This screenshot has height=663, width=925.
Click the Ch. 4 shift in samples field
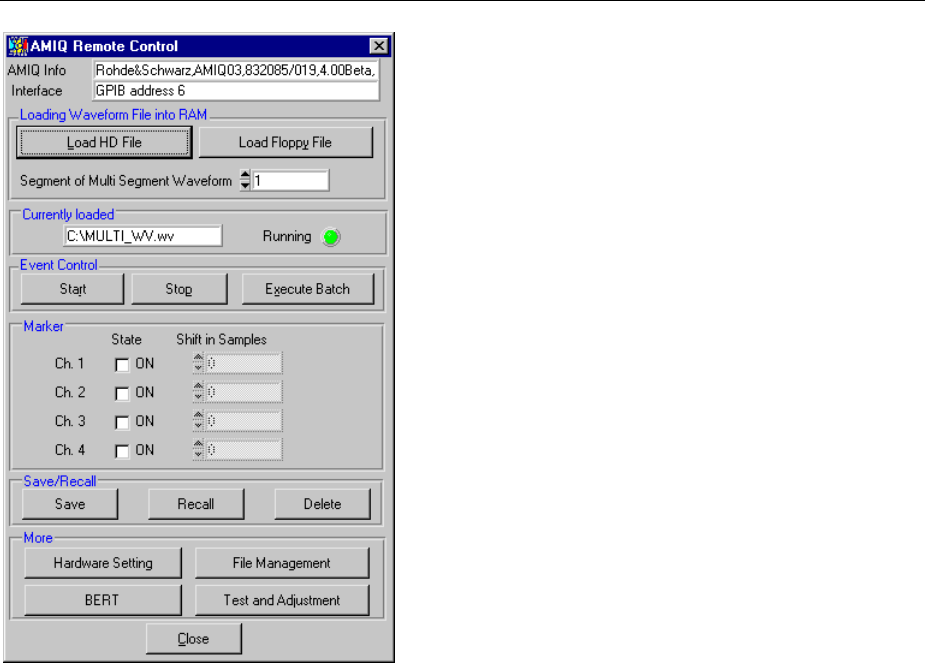pyautogui.click(x=244, y=450)
